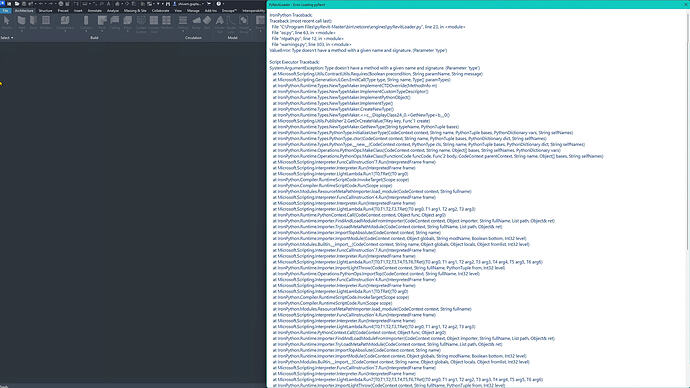Click the System.ArgumentException message line
The width and height of the screenshot is (690, 388).
(374, 68)
